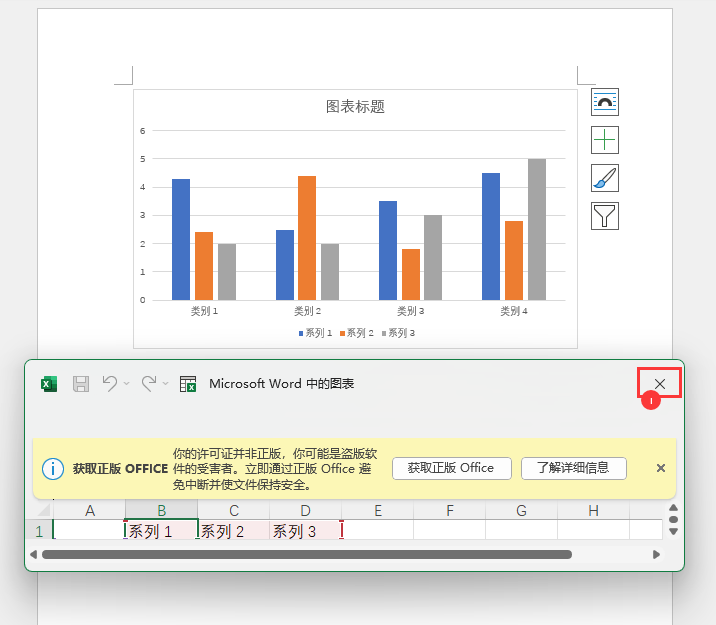716x625 pixels.
Task: Open Chart Elements plus button
Action: coord(605,140)
